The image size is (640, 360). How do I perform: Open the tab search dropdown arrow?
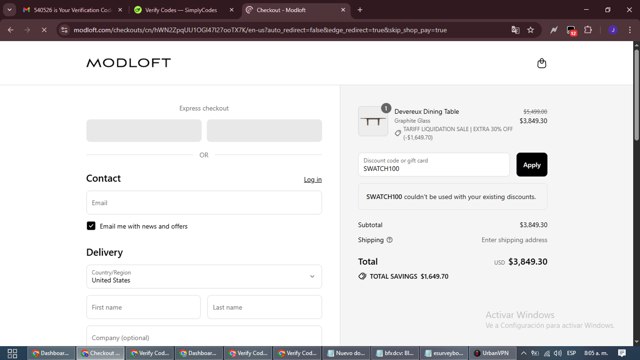coord(9,10)
